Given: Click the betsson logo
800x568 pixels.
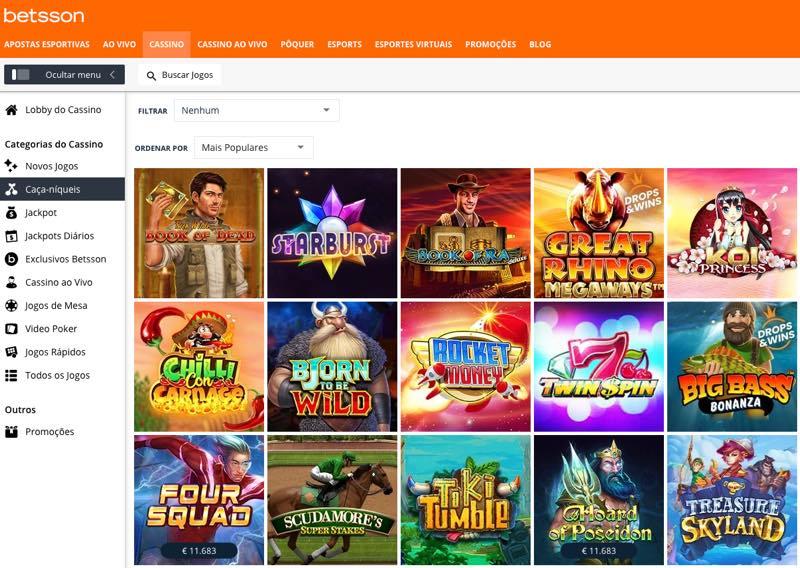Looking at the screenshot, I should pos(44,15).
